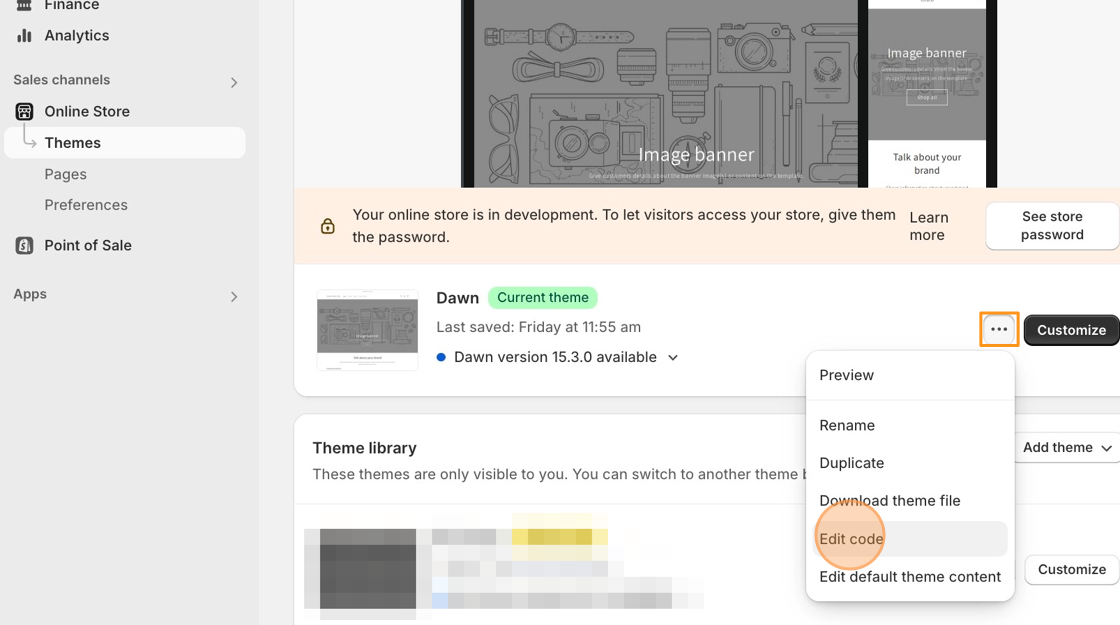Expand the Apps section chevron
Viewport: 1120px width, 625px height.
234,296
